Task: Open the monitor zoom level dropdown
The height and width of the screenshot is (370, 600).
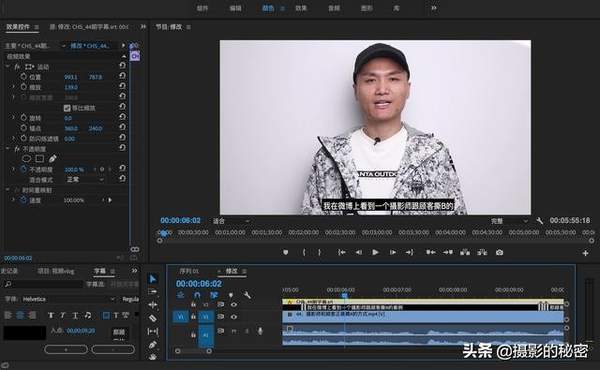Action: click(x=231, y=221)
